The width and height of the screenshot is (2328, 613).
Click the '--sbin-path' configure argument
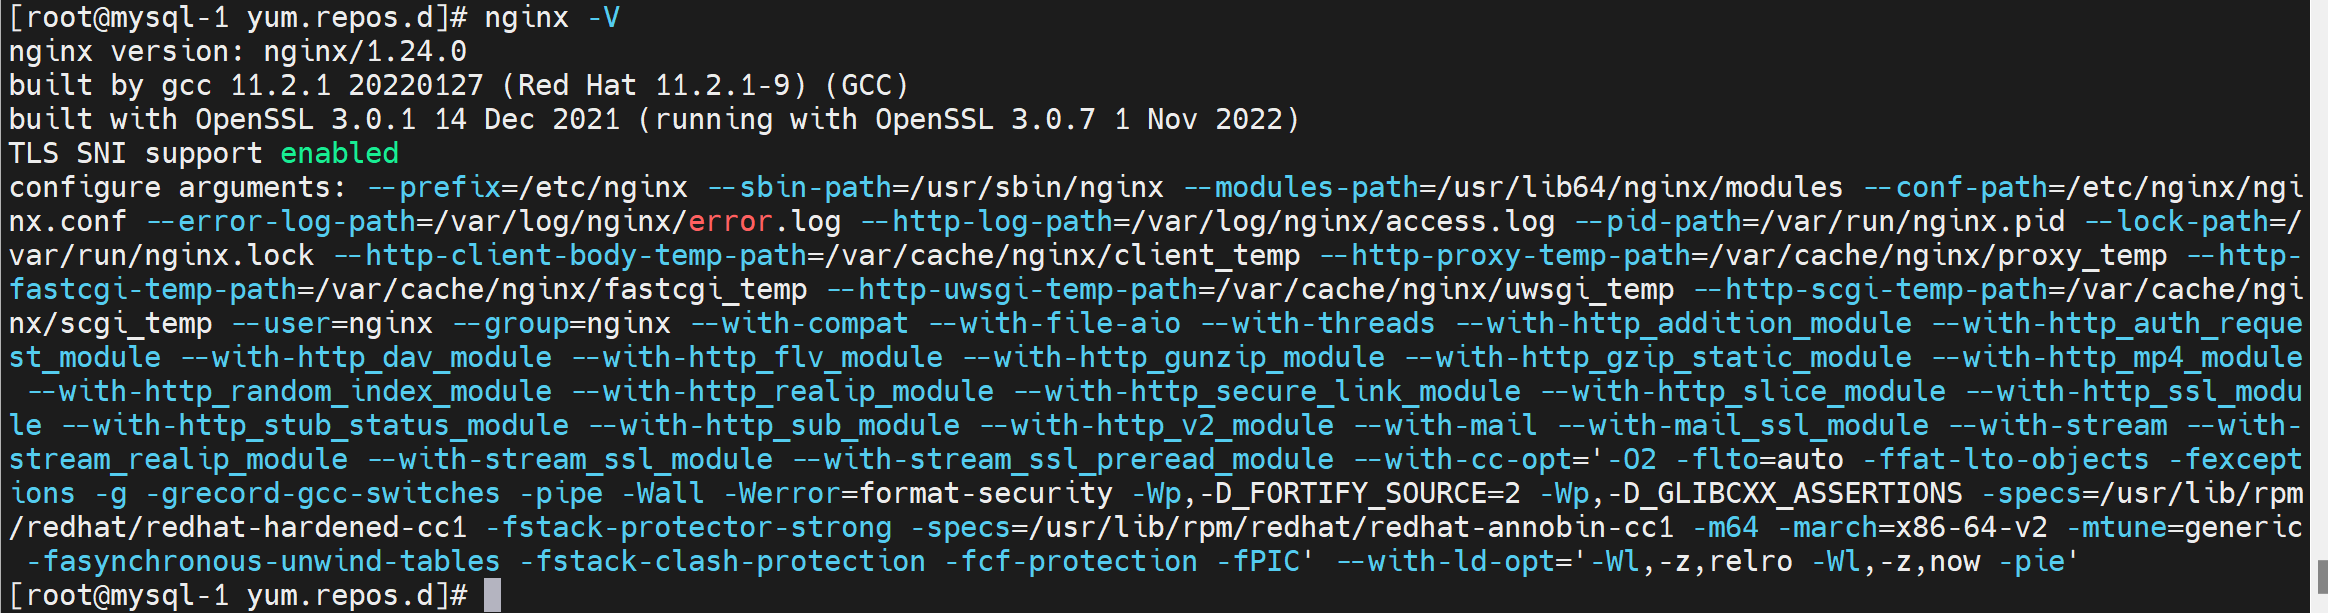(799, 187)
